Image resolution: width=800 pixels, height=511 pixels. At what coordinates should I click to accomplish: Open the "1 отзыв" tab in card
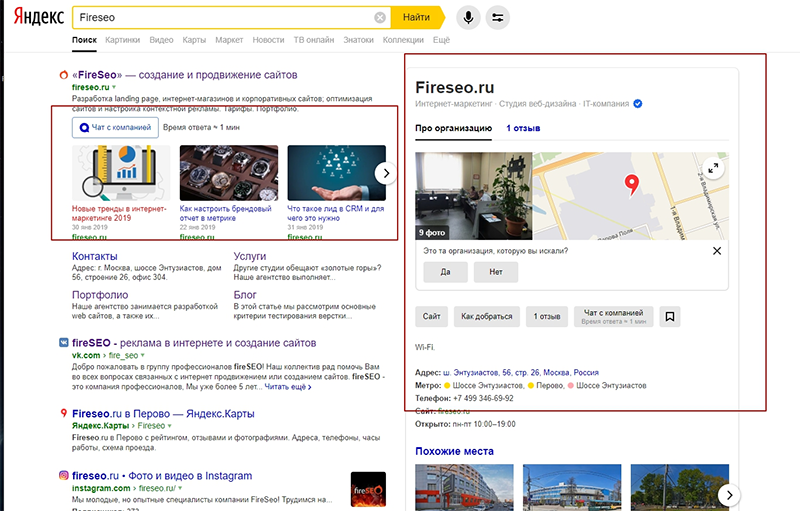pos(524,128)
